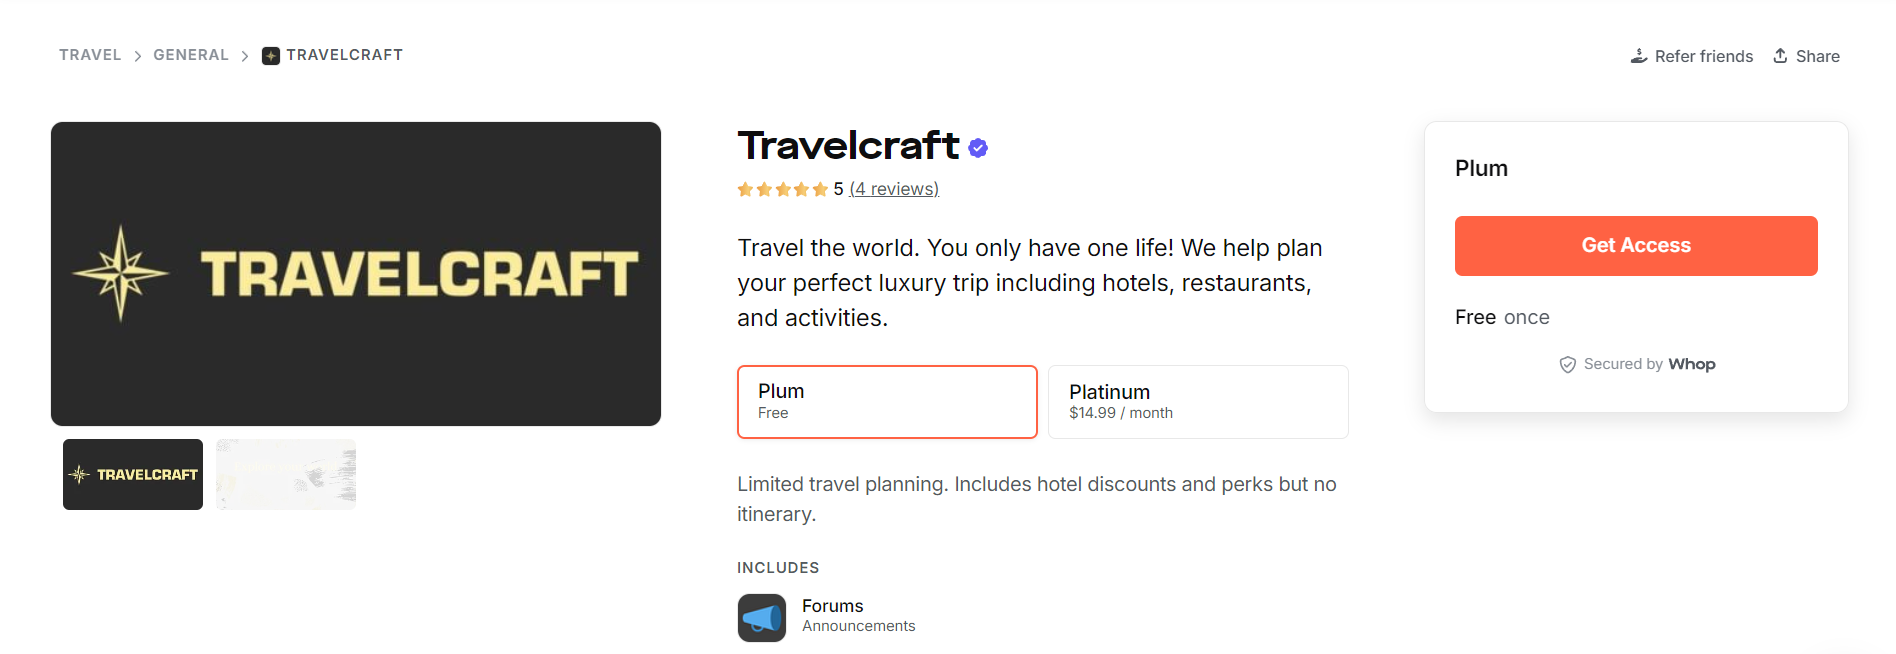
Task: Click the shield icon beside Secured by Whop
Action: [1567, 364]
